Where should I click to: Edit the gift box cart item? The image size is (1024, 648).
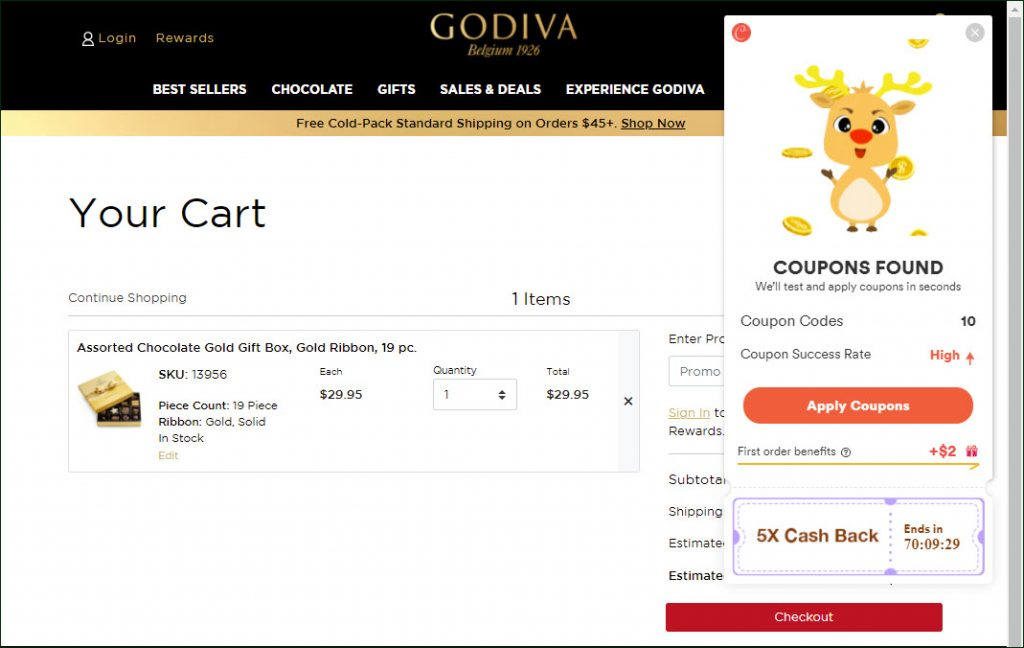168,455
